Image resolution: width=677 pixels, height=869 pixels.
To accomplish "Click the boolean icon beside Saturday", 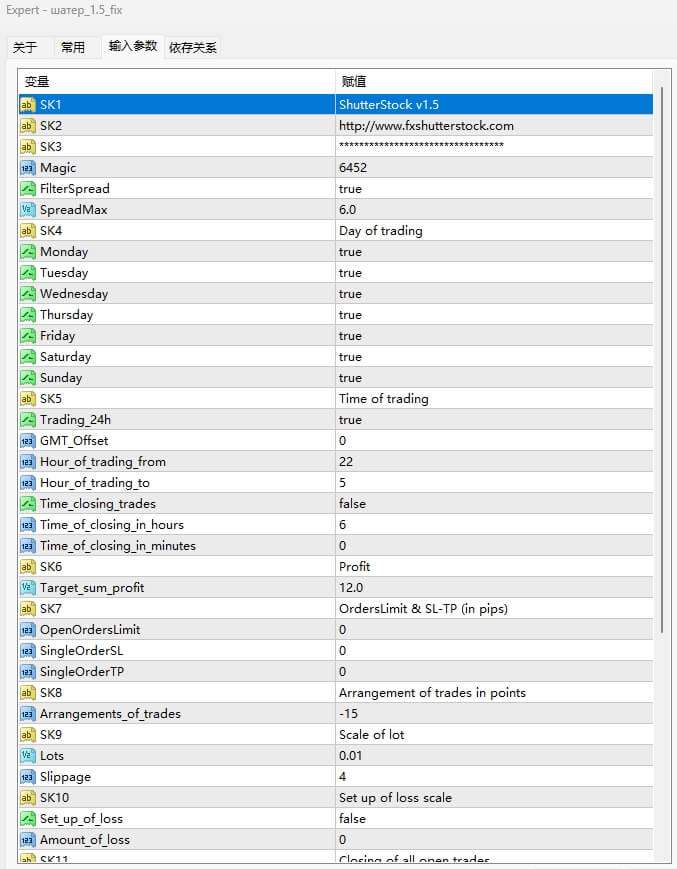I will pos(28,357).
